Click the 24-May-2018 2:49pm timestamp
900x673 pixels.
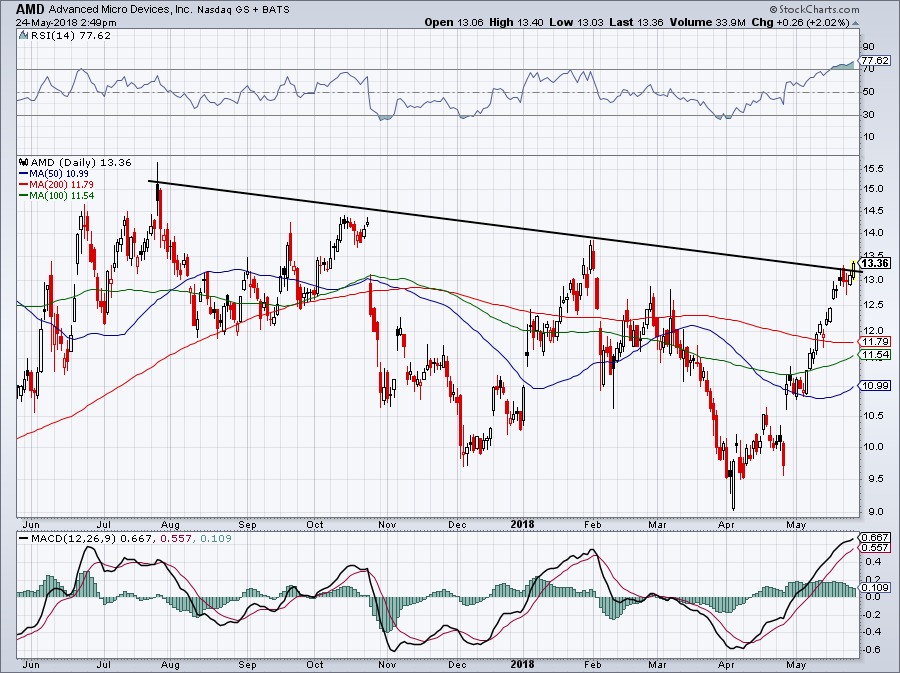[66, 23]
